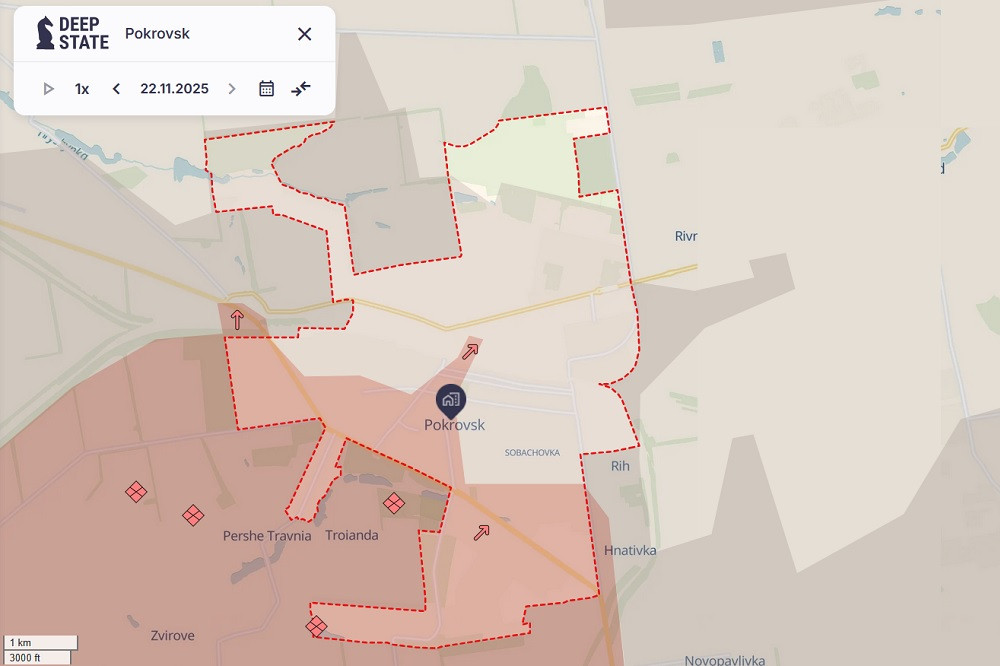Select the Pokrovsk city marker pin
Screen dimensions: 1000x666
click(x=451, y=400)
